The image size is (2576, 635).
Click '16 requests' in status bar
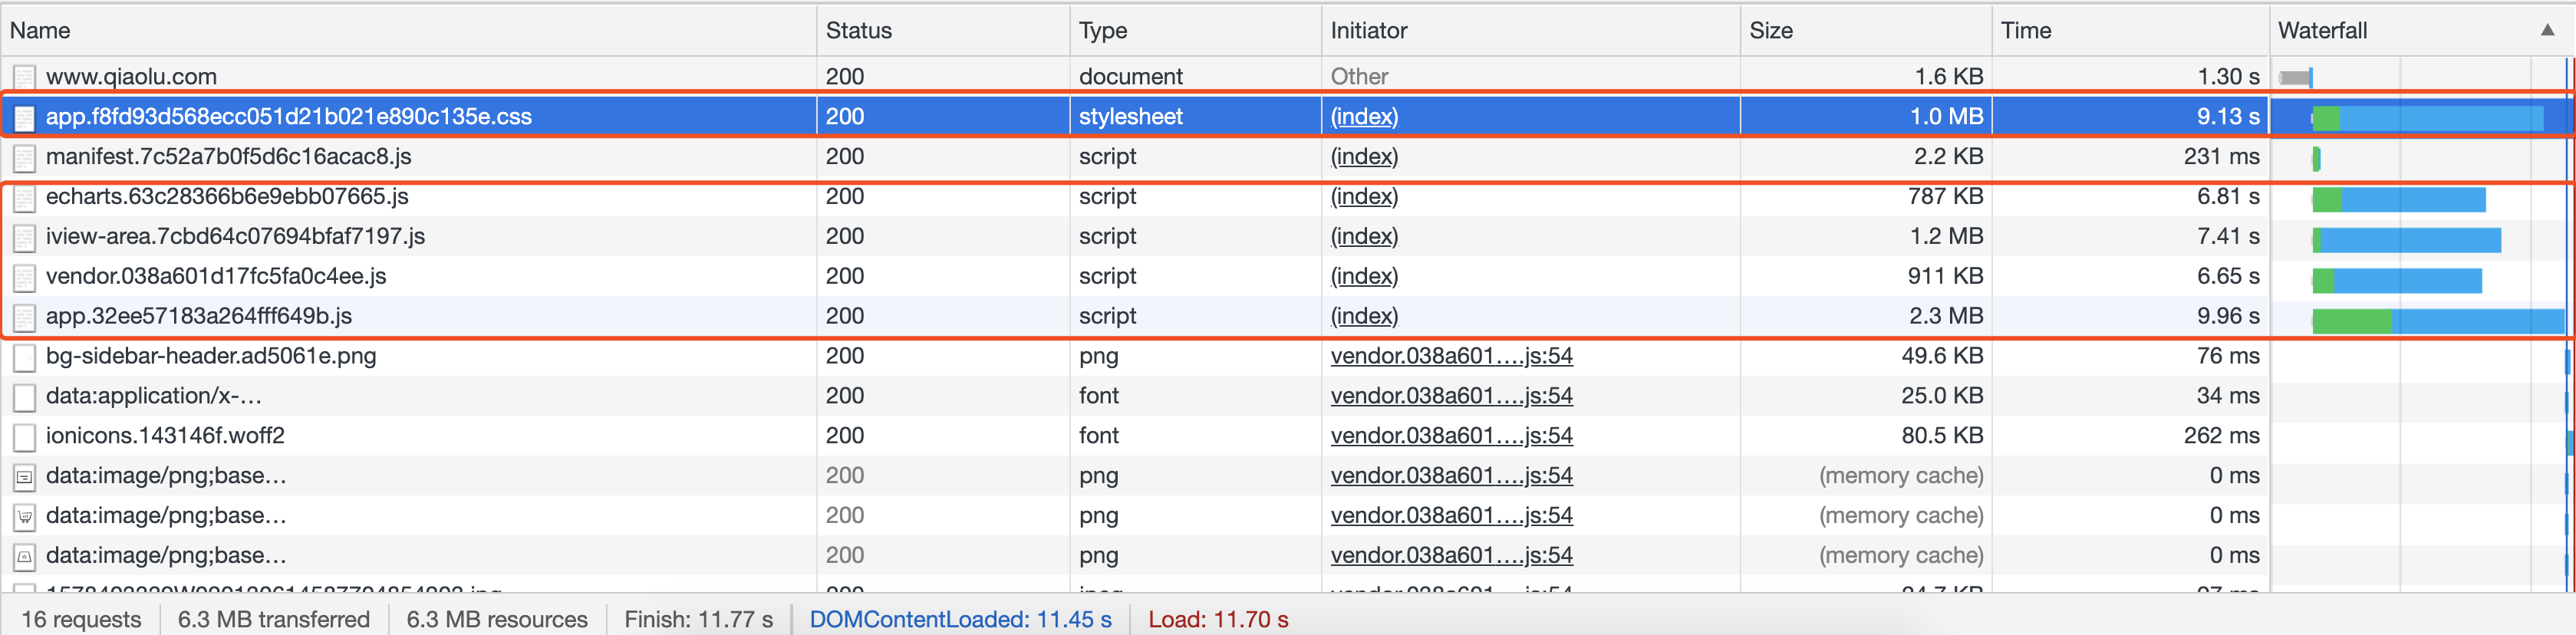point(81,619)
